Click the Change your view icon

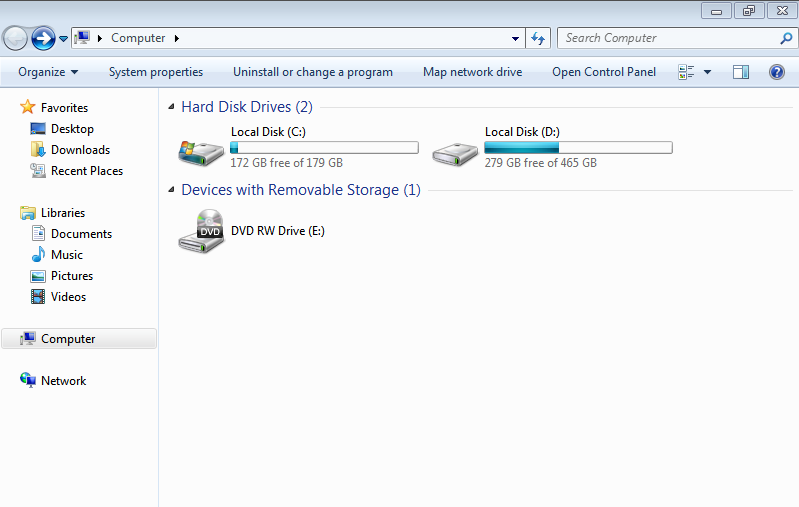coord(686,72)
